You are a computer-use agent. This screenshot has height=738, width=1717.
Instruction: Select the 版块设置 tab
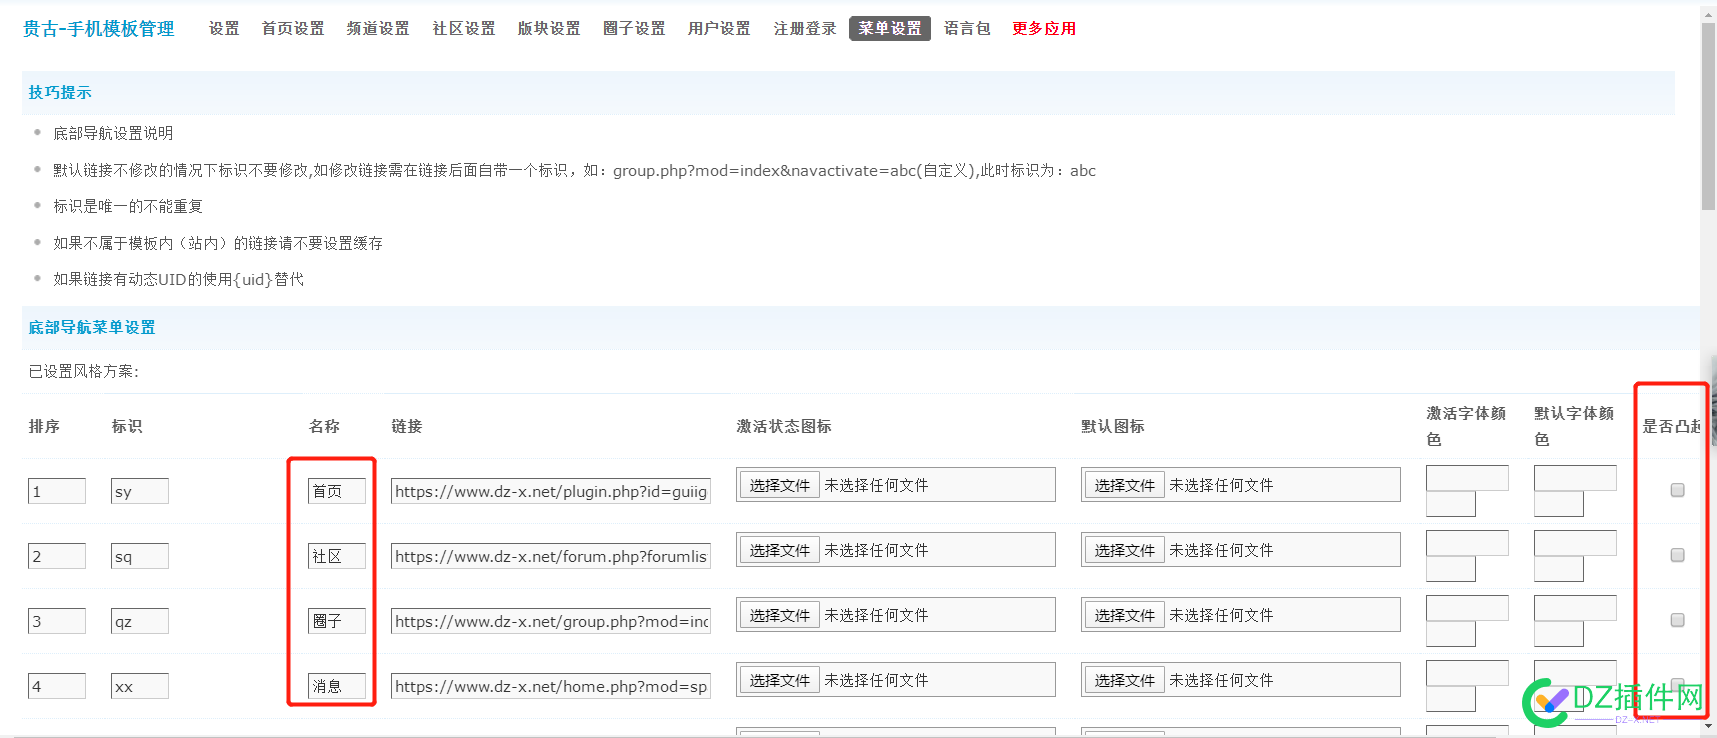(x=549, y=29)
